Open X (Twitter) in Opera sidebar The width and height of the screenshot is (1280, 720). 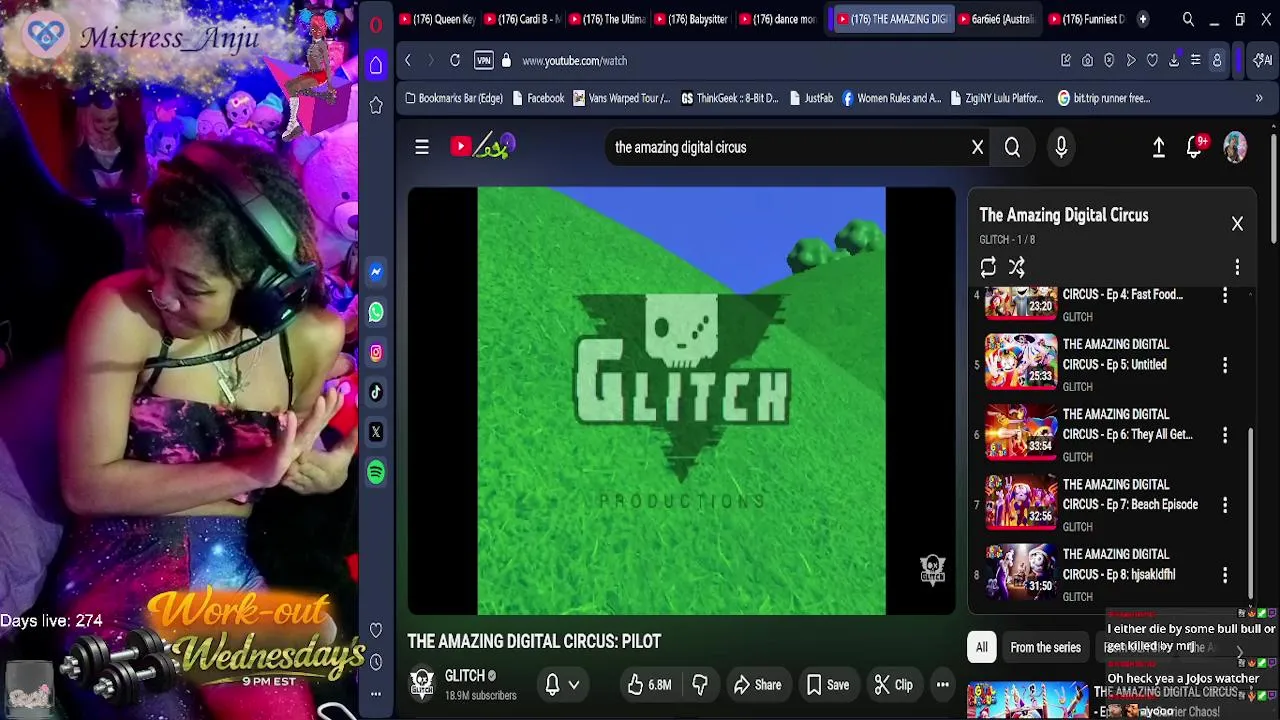(376, 432)
